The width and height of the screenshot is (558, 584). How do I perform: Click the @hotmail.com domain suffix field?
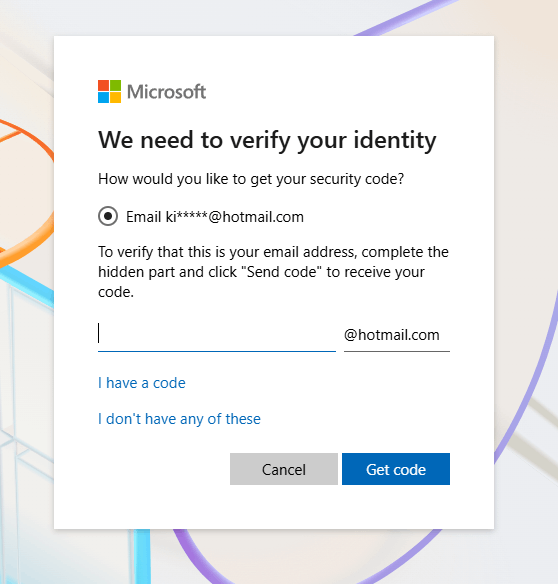(397, 335)
